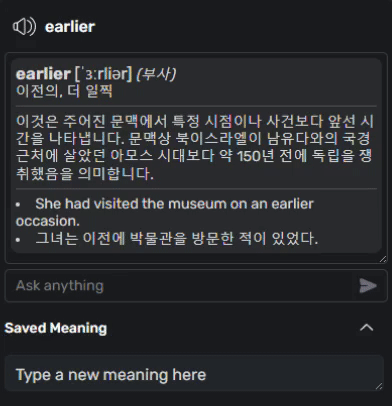Click the (부사) part-of-speech label
The image size is (392, 406).
[156, 74]
